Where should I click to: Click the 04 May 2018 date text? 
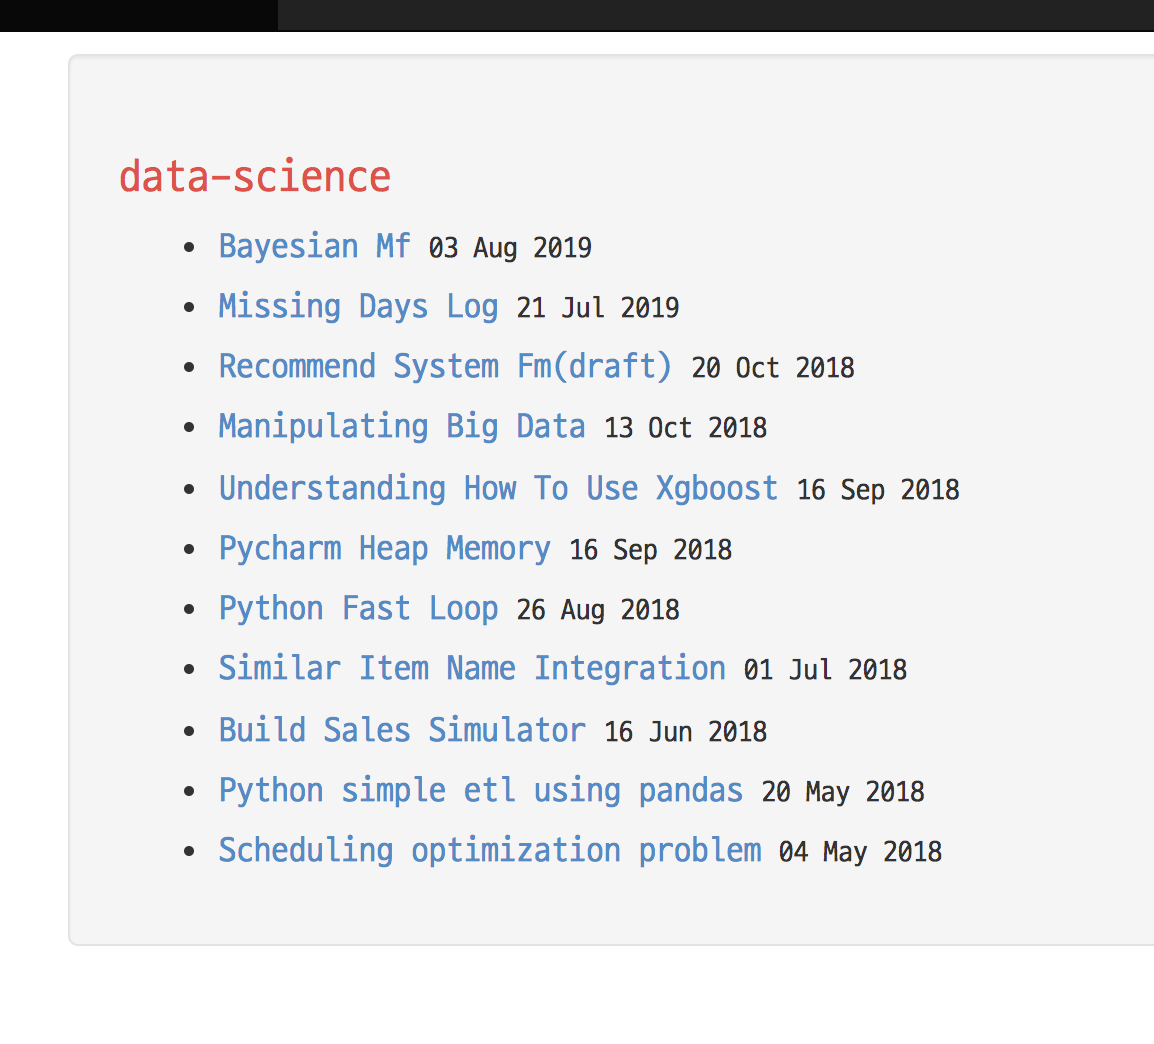860,853
